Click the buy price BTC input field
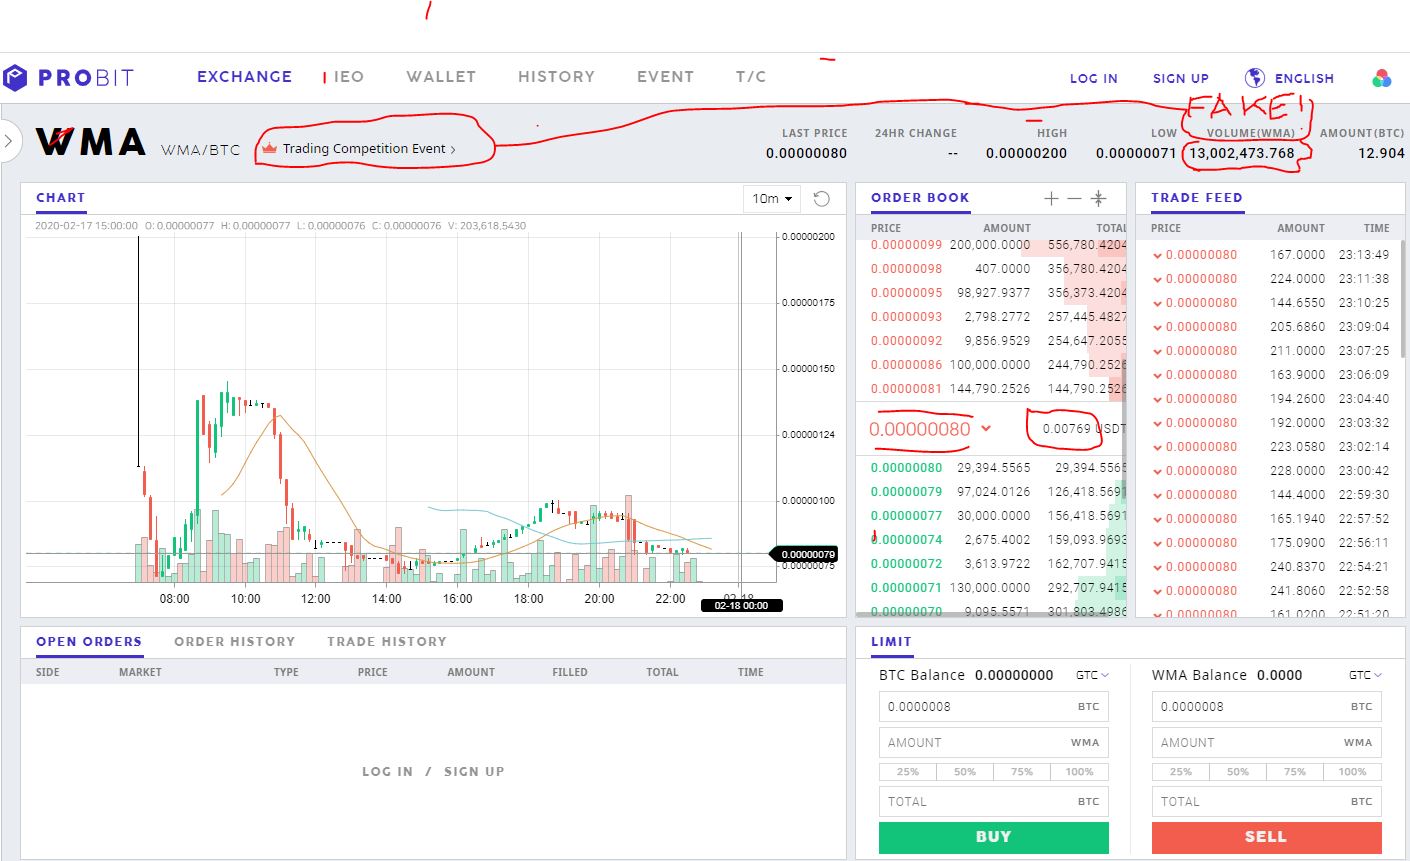 click(994, 706)
